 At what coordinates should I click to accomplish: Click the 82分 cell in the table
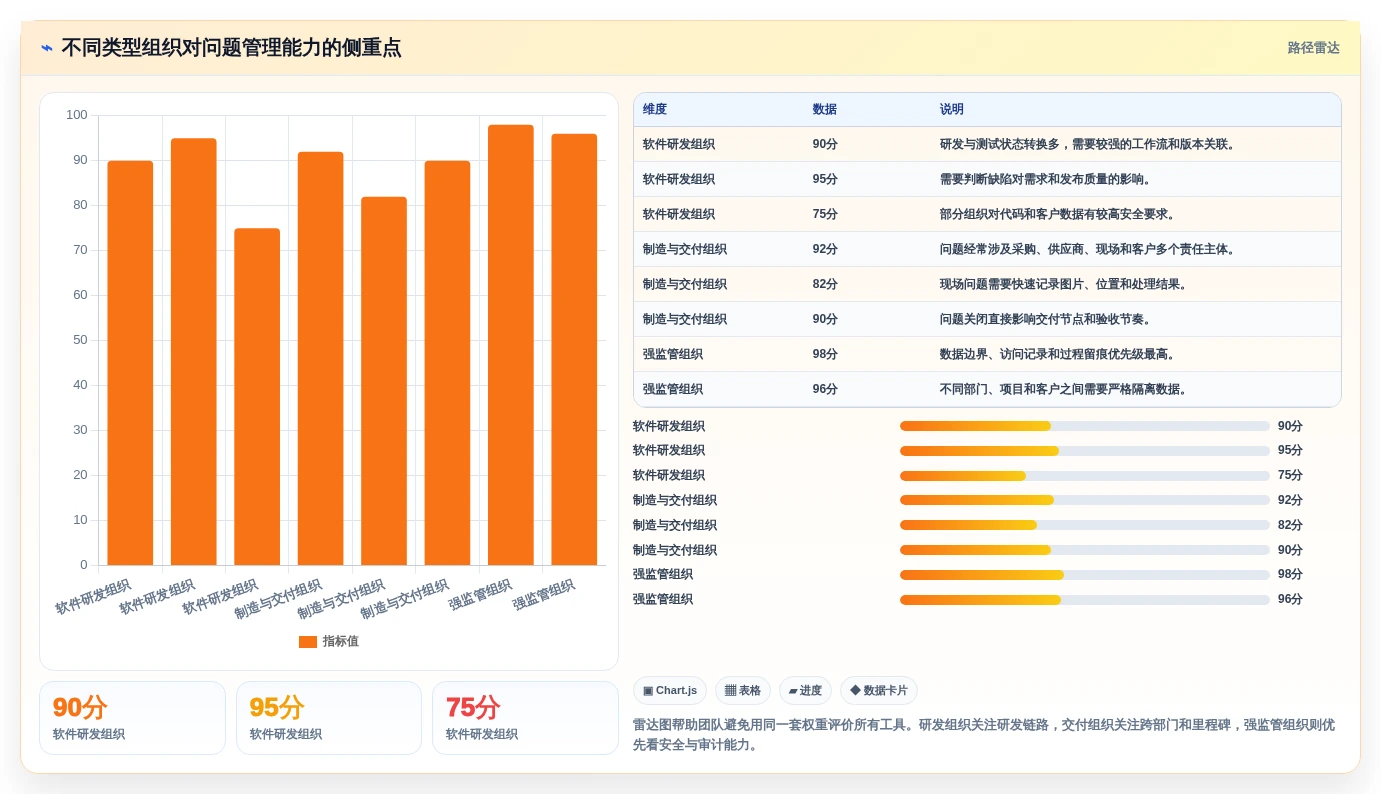(825, 284)
